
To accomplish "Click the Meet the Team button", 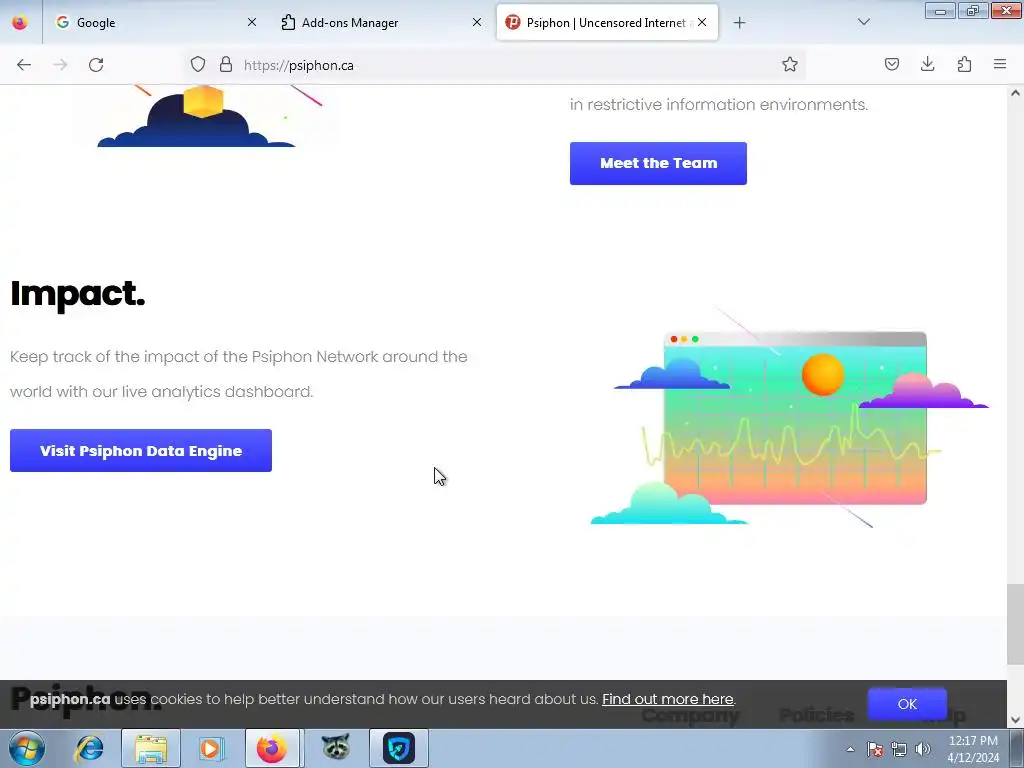I will point(658,163).
